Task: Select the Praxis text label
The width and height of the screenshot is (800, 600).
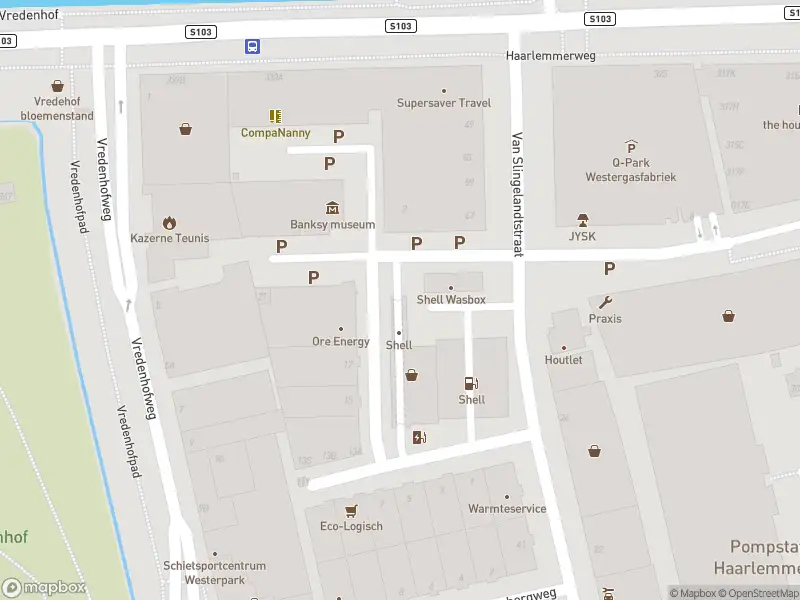Action: point(605,318)
